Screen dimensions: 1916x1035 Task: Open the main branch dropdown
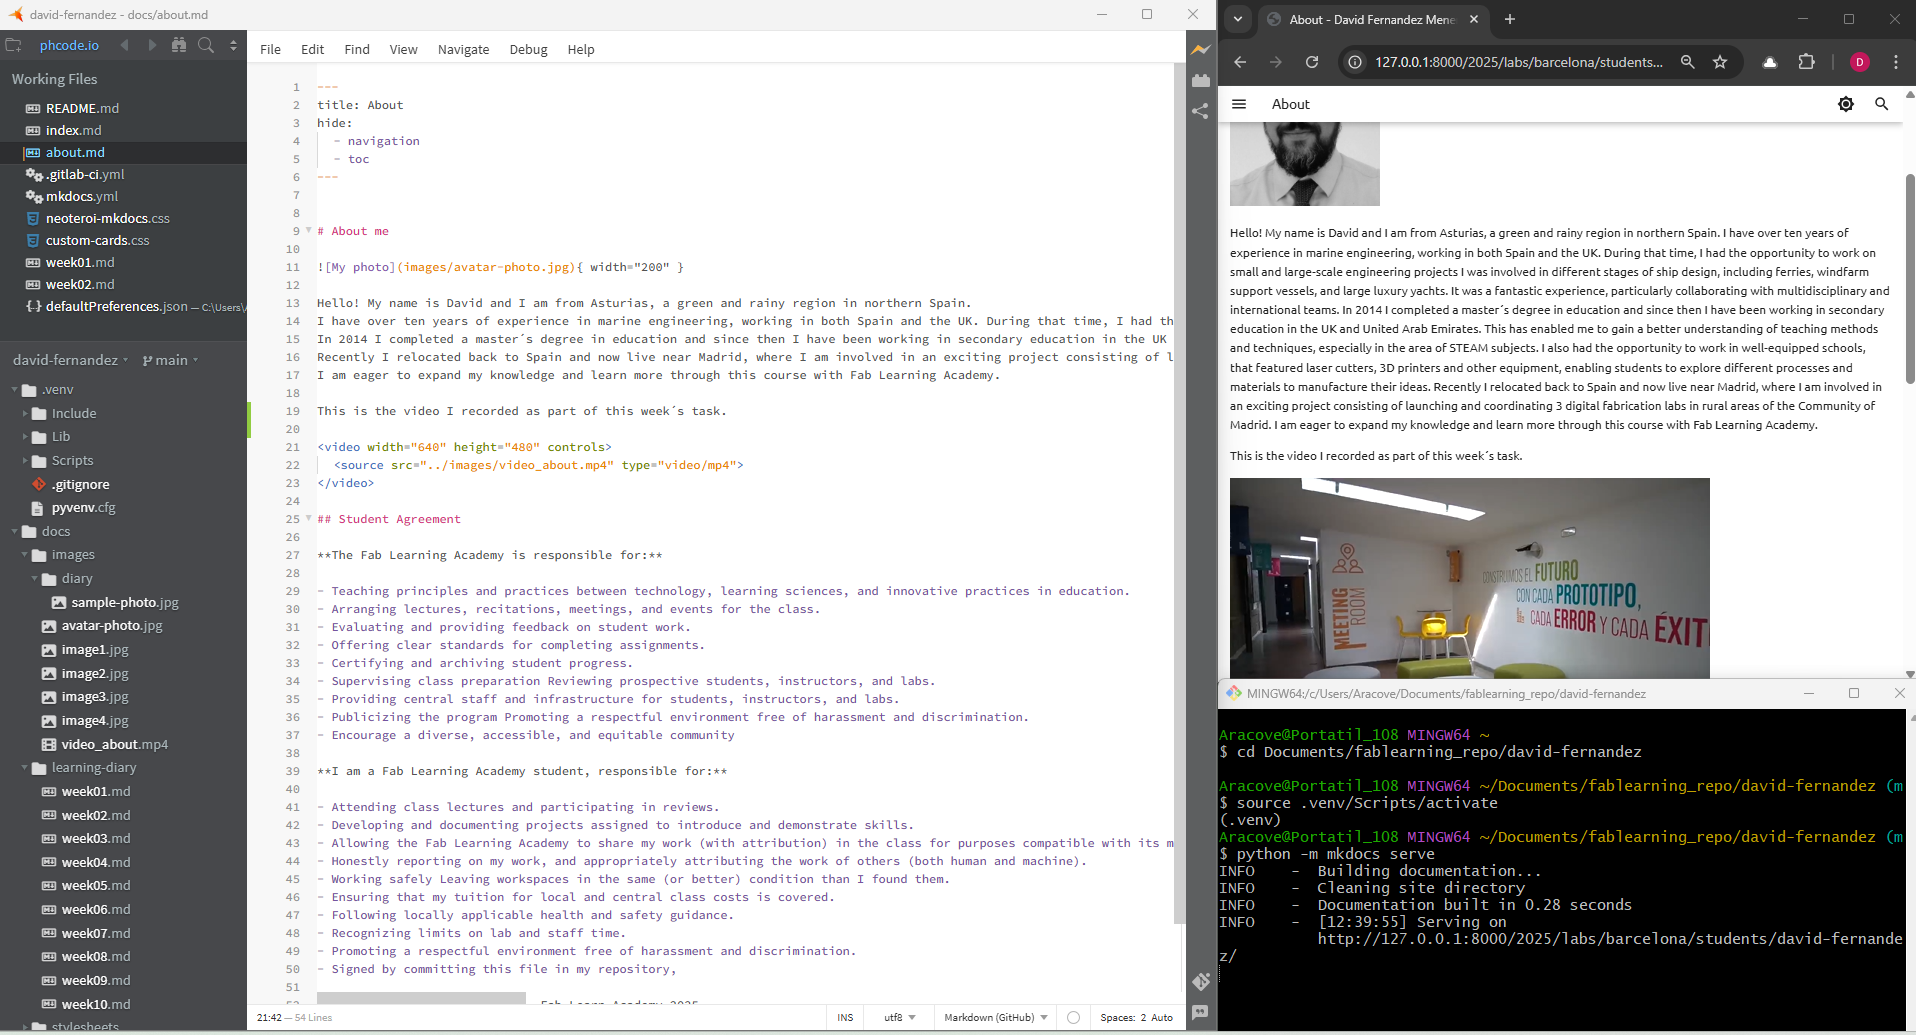(171, 360)
